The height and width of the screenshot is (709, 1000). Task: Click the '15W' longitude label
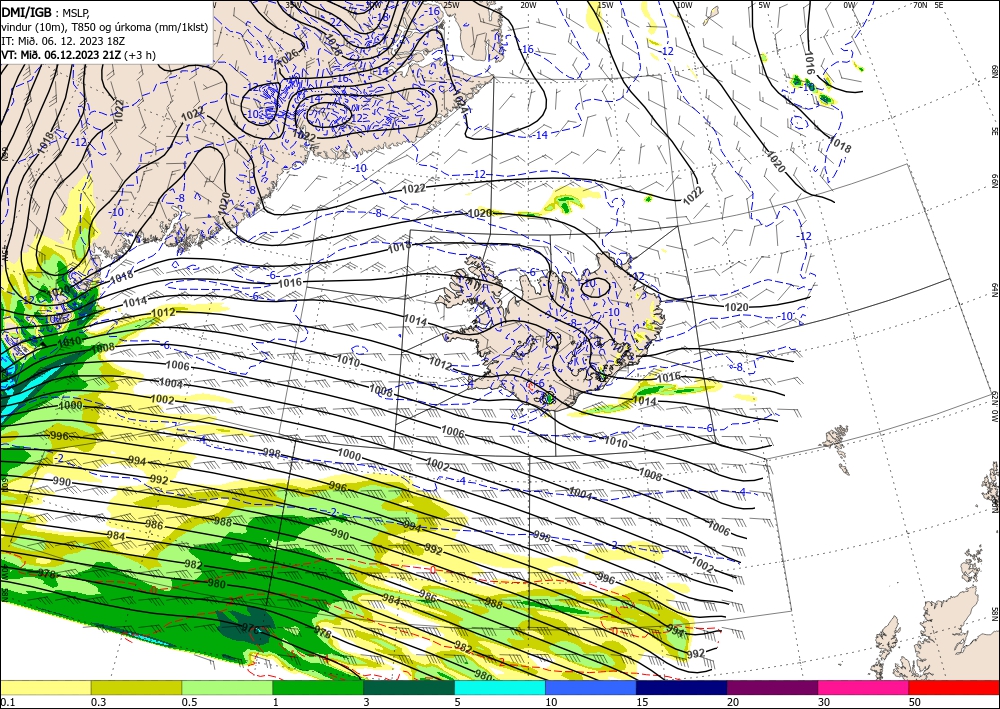coord(605,5)
